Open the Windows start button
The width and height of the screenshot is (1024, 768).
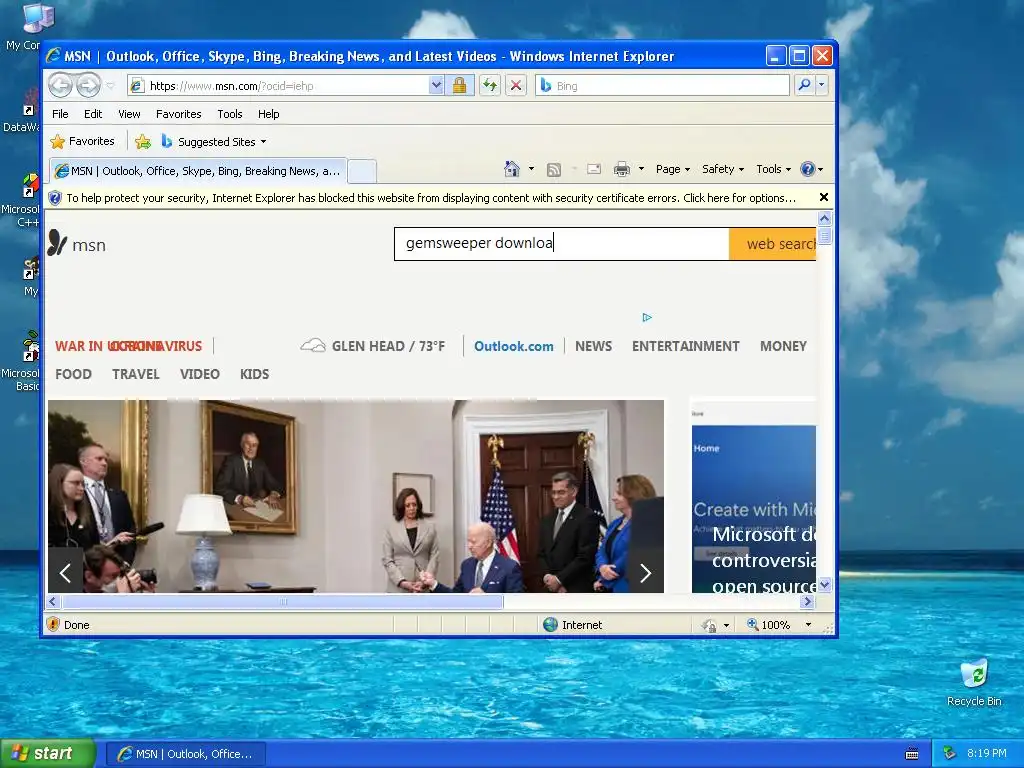[47, 754]
